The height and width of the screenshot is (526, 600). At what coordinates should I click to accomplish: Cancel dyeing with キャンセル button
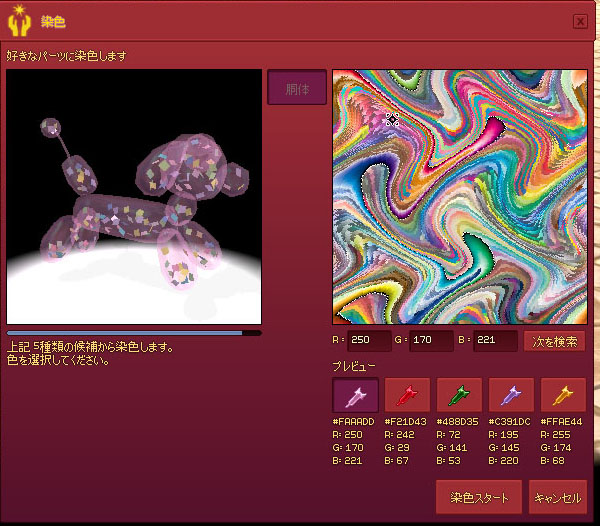558,497
